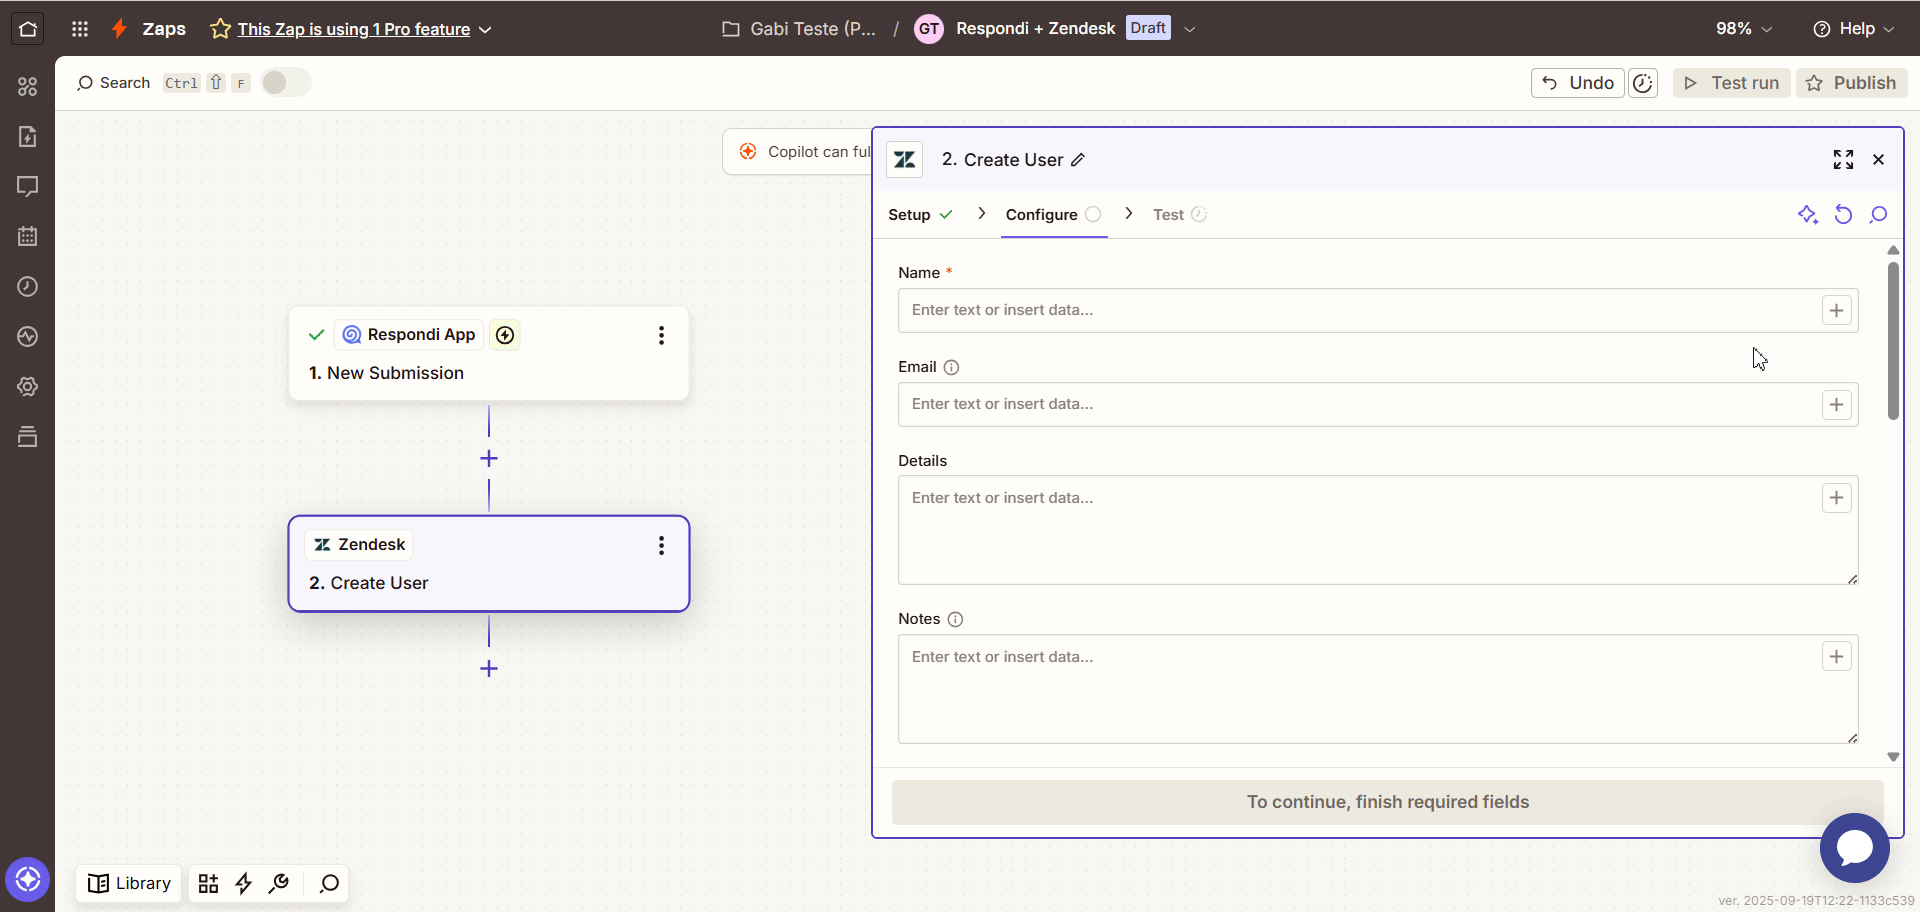The image size is (1920, 912).
Task: Open the sidebar comments icon
Action: point(28,186)
